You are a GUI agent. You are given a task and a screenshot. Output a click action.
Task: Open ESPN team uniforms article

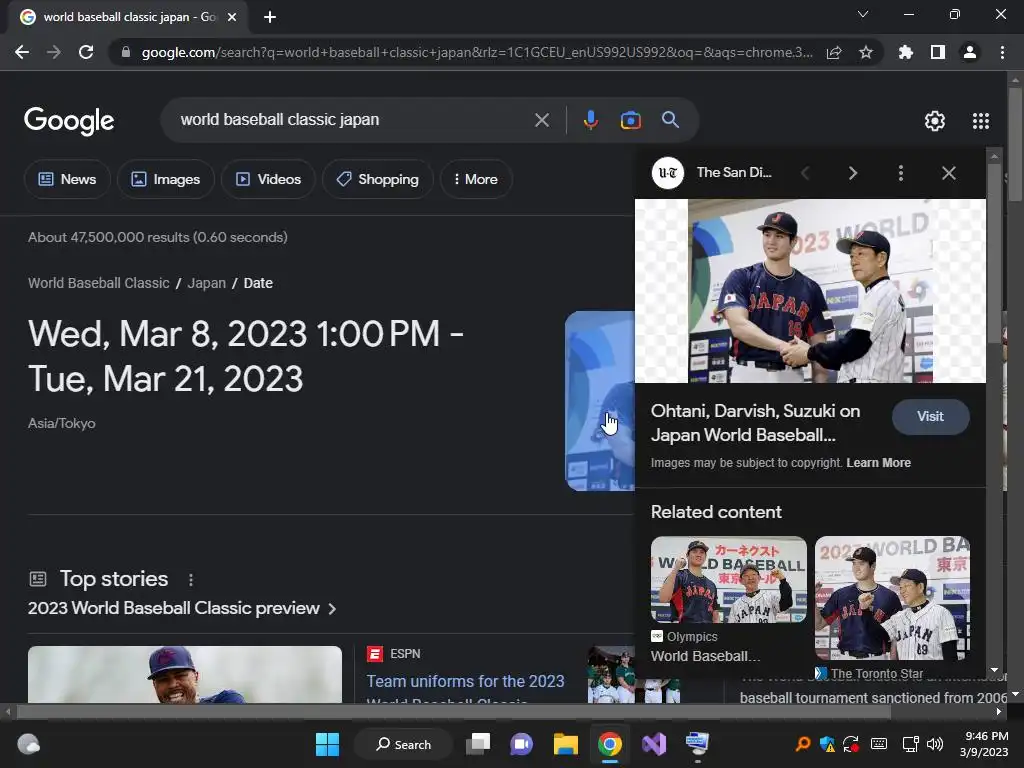(x=465, y=690)
